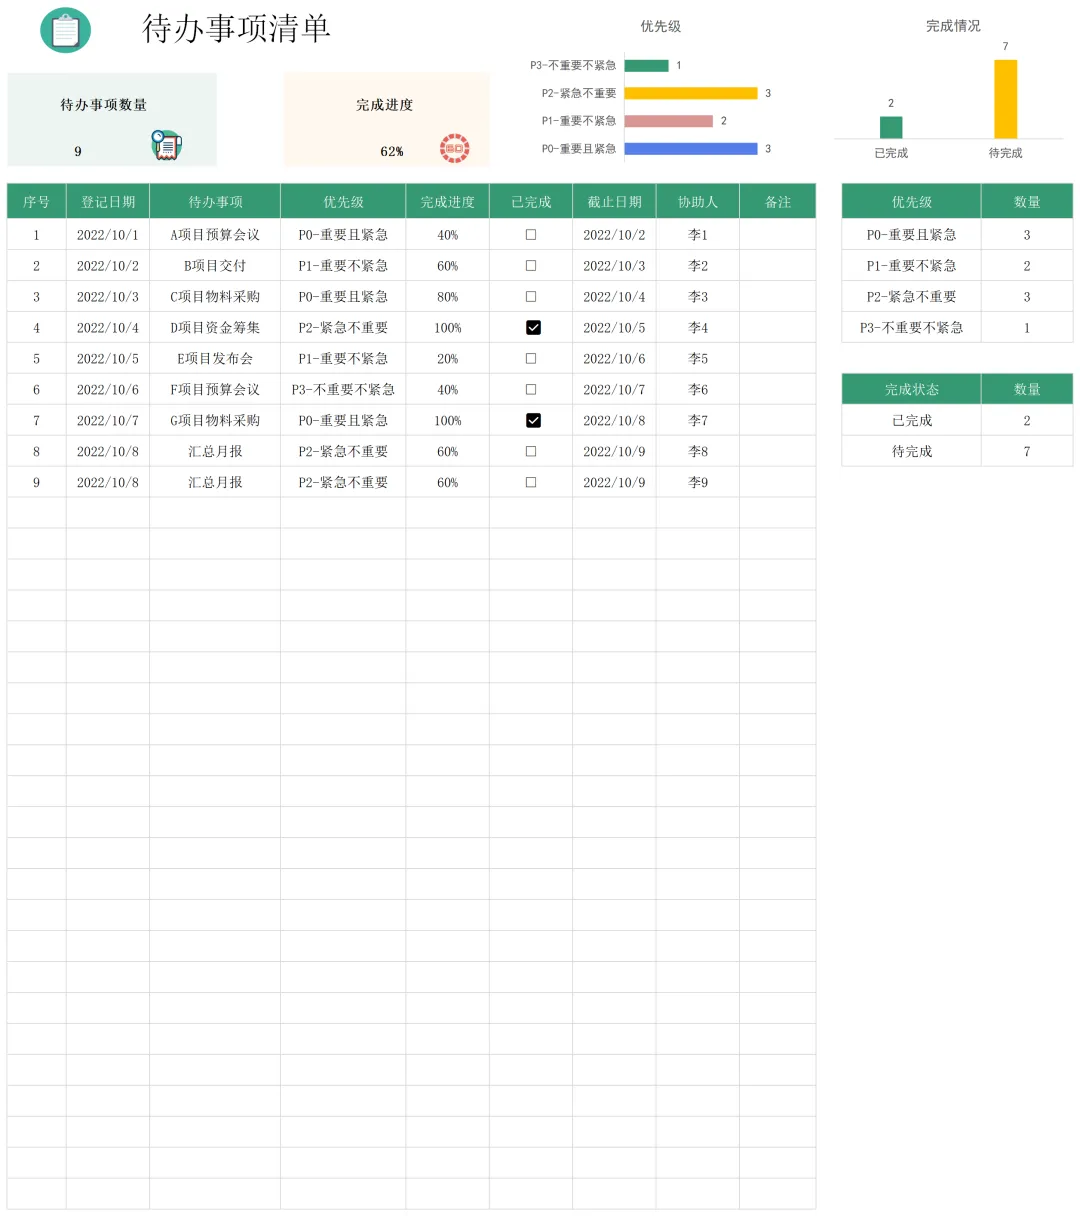
Task: Select the E项目发布会 cell
Action: [215, 358]
